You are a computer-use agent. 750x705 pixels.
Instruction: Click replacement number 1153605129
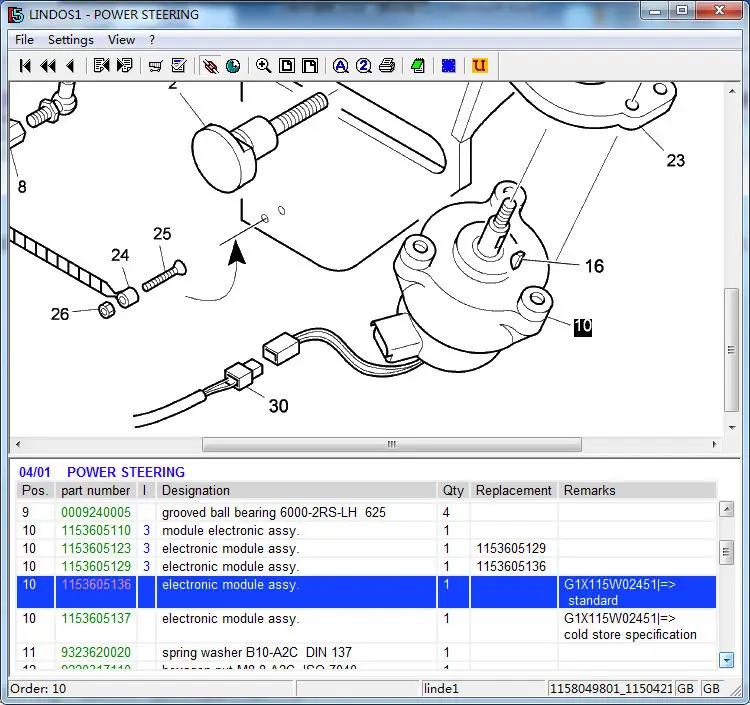click(x=511, y=549)
